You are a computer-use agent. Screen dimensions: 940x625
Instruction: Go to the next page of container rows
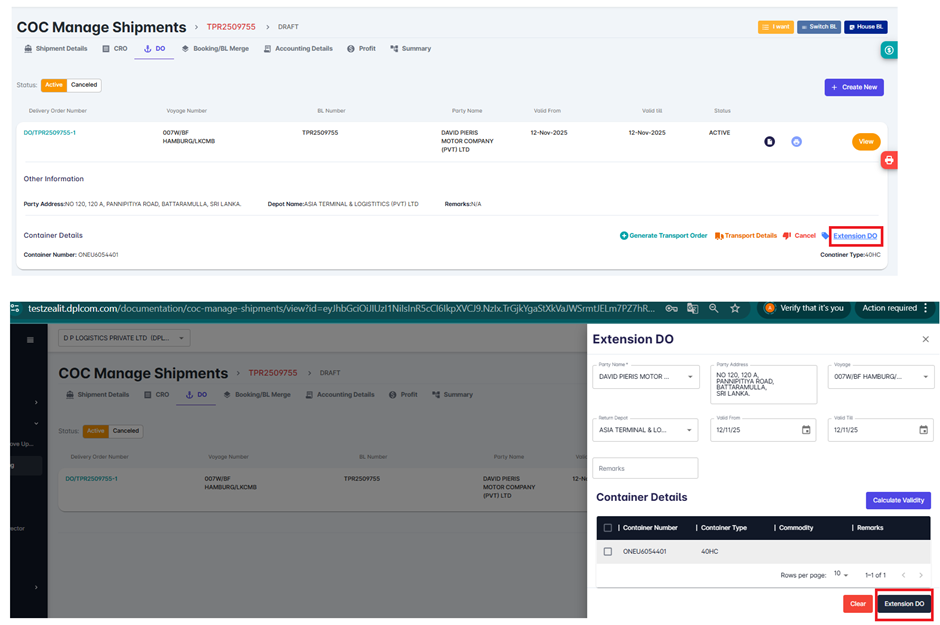[x=921, y=575]
